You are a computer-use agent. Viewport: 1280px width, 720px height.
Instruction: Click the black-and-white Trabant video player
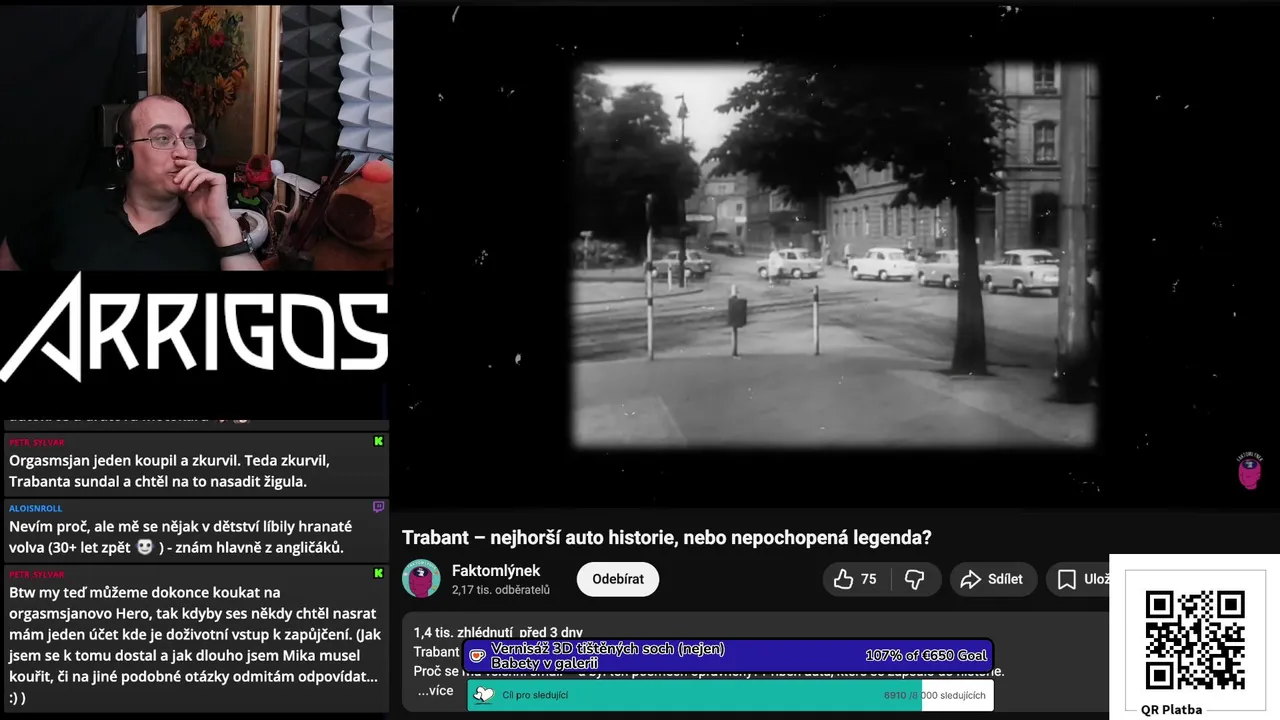pyautogui.click(x=836, y=255)
